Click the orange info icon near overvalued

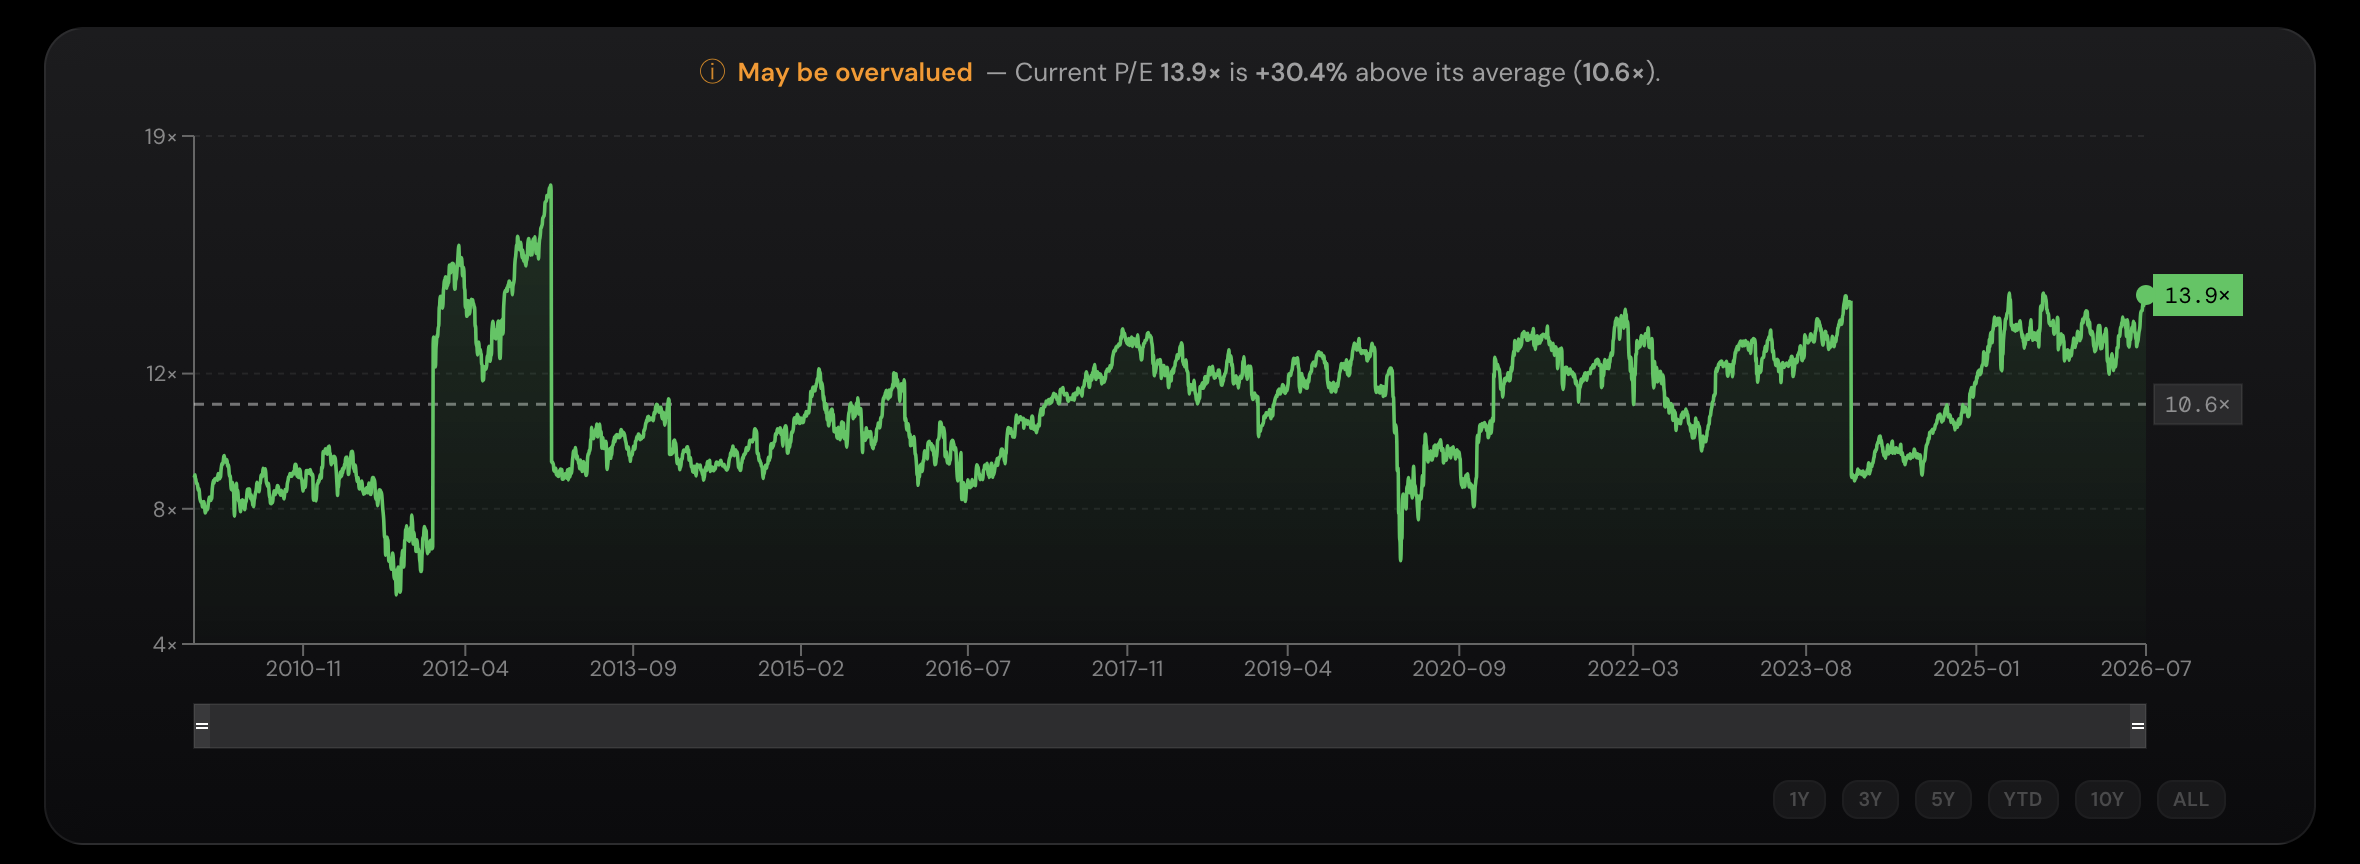(712, 72)
